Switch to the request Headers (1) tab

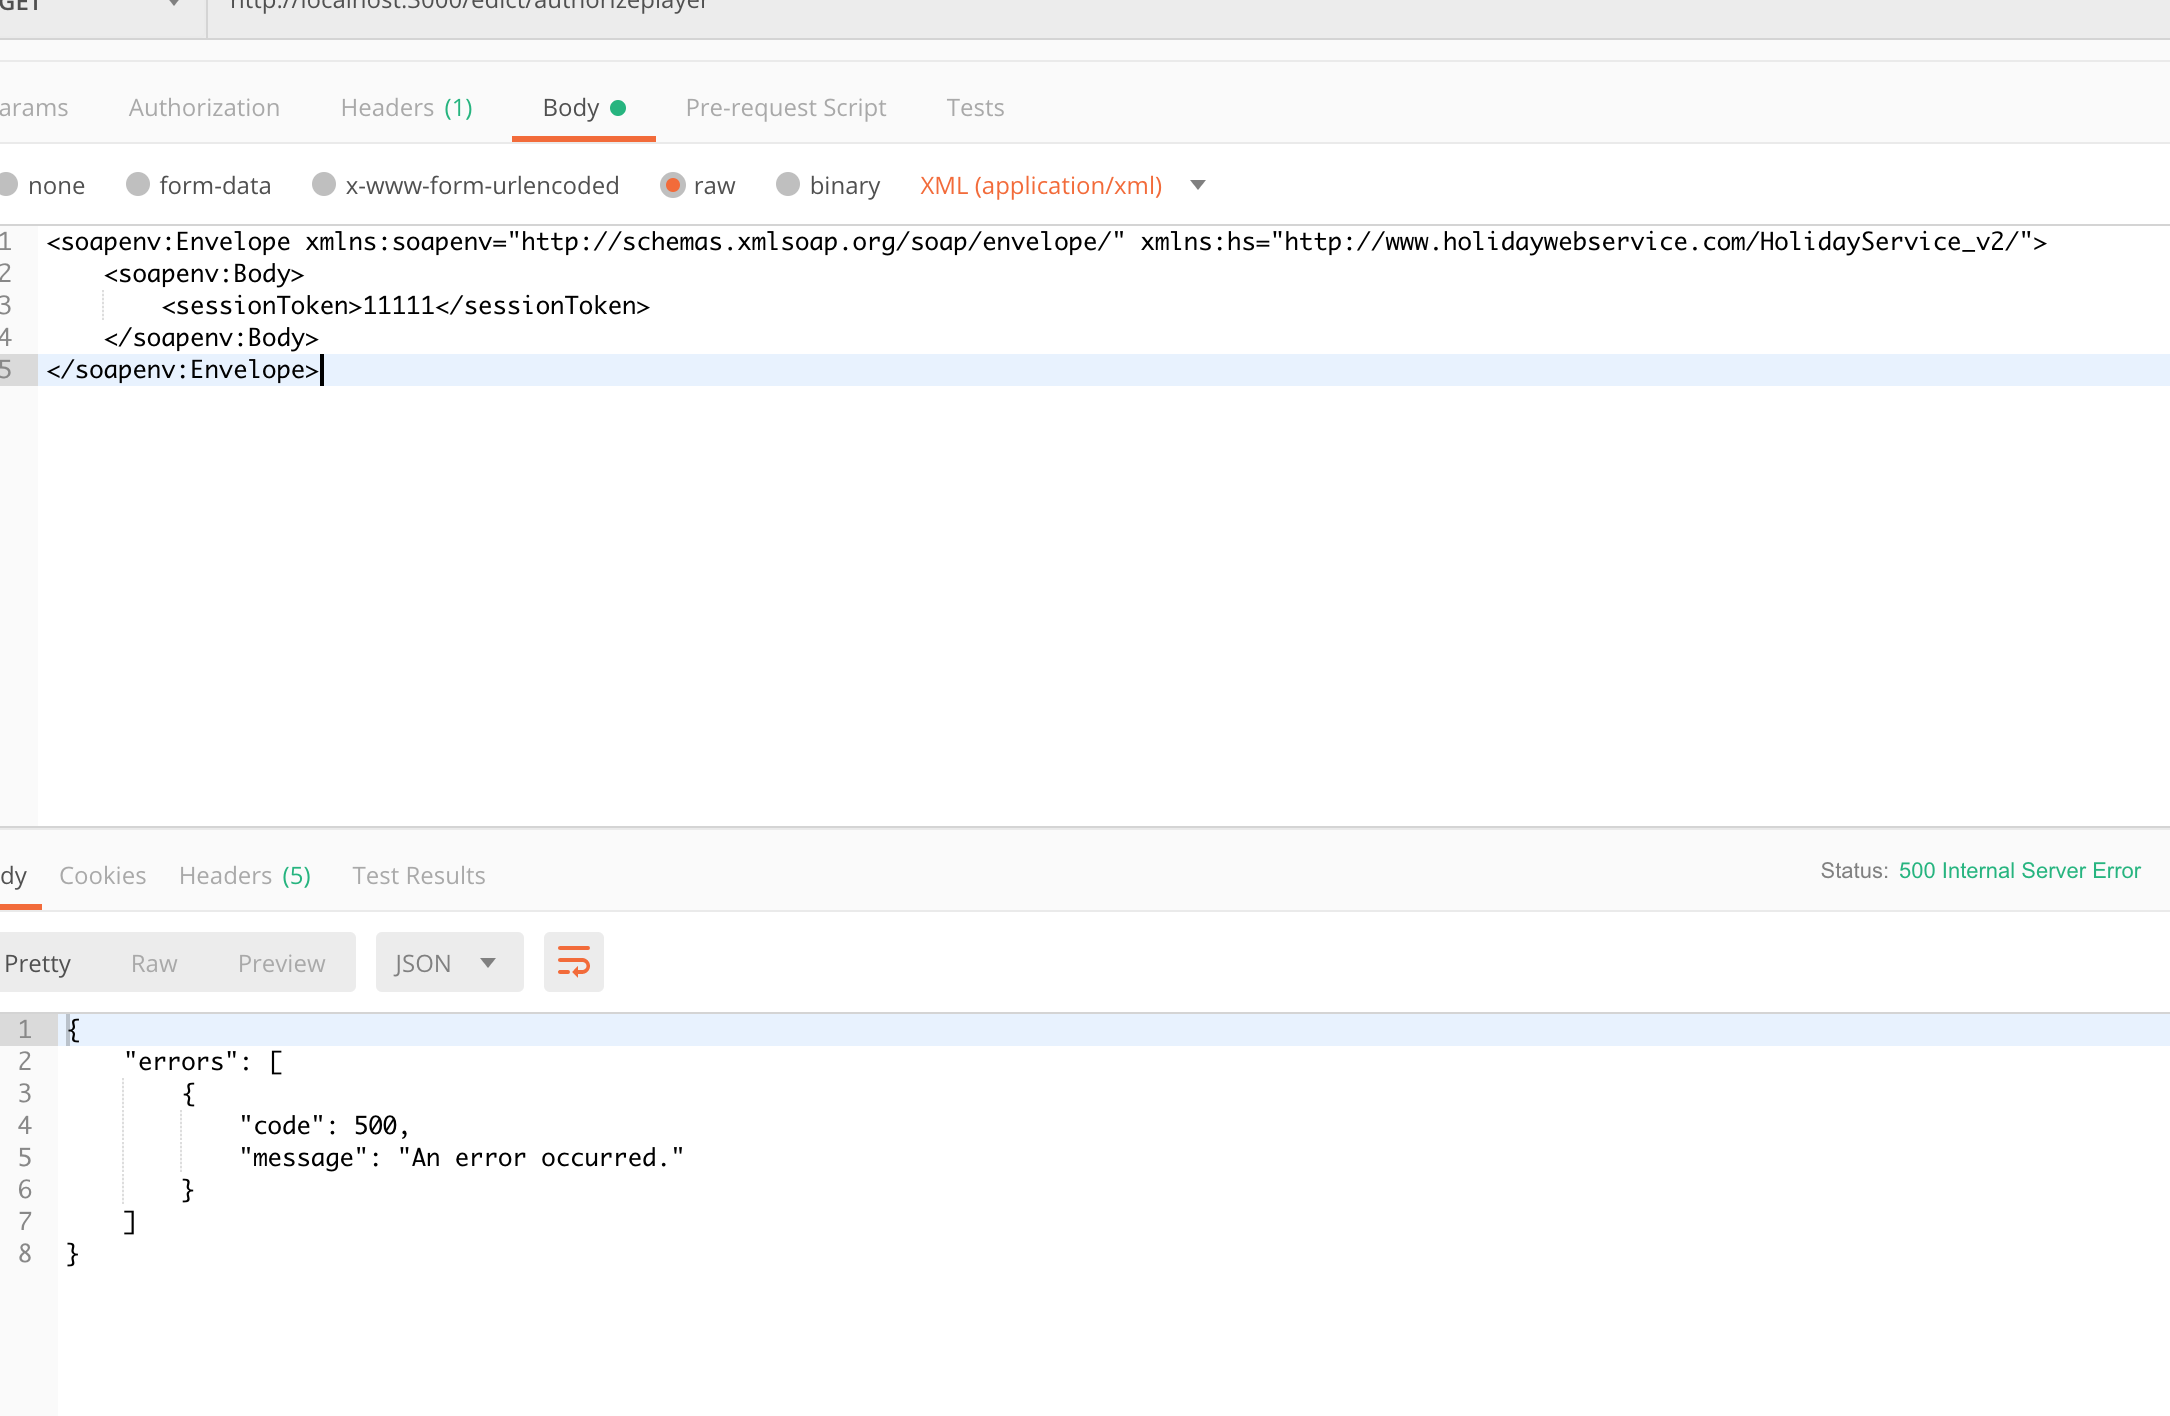click(x=406, y=107)
